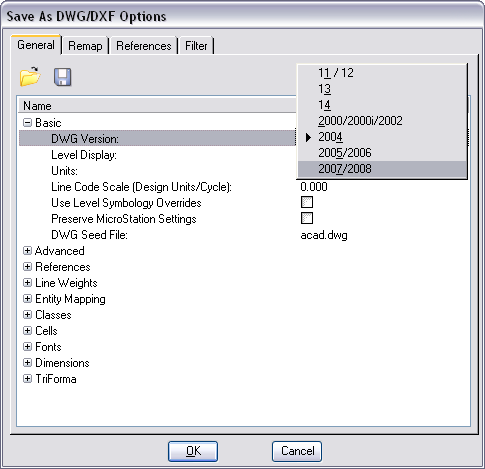Expand the Classes section
Viewport: 485px width, 469px height.
(27, 315)
